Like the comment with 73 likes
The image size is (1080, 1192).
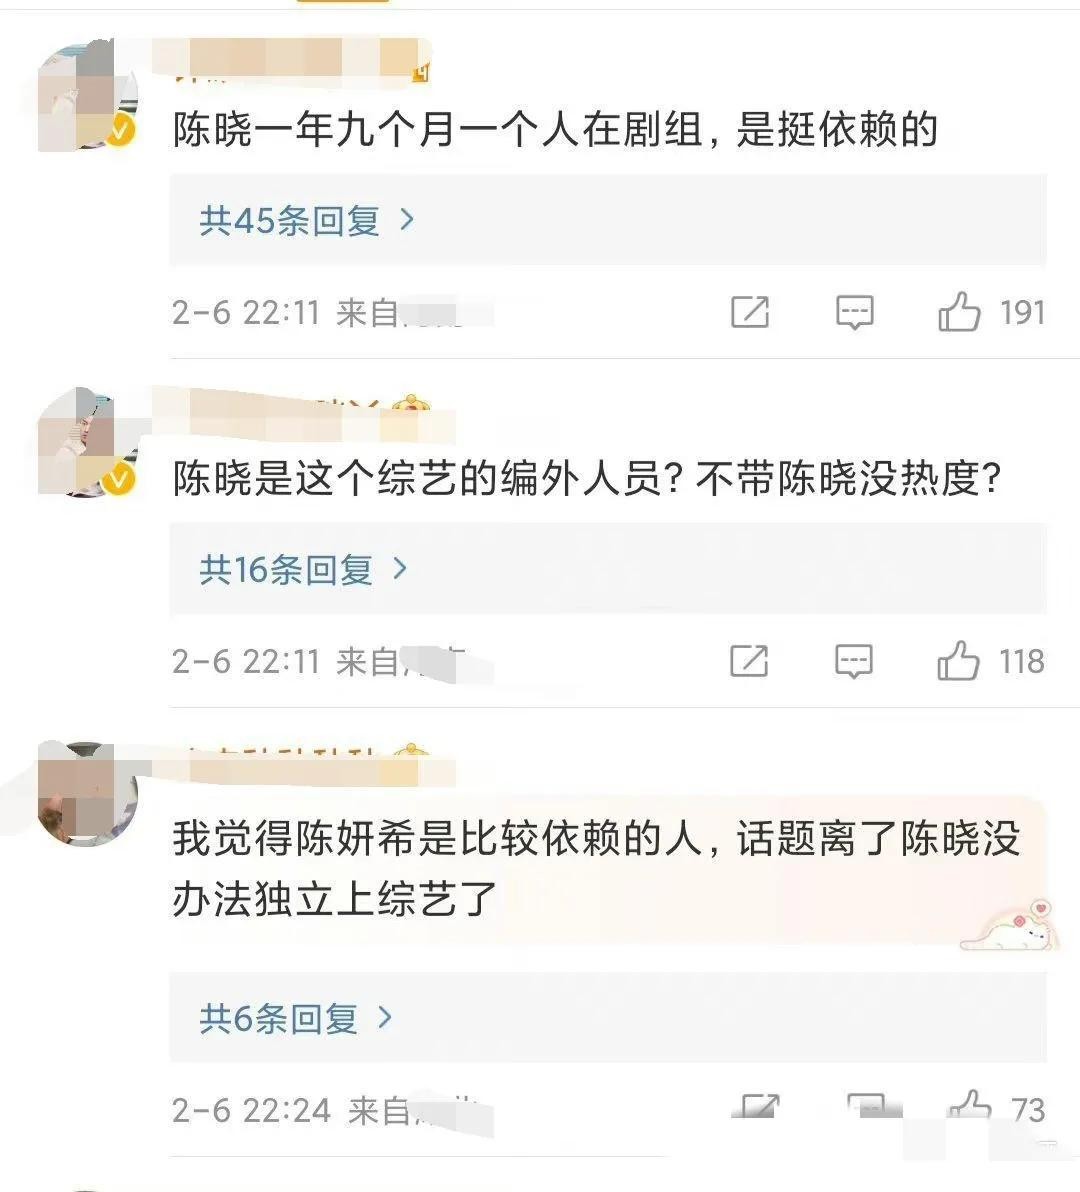tap(968, 1108)
